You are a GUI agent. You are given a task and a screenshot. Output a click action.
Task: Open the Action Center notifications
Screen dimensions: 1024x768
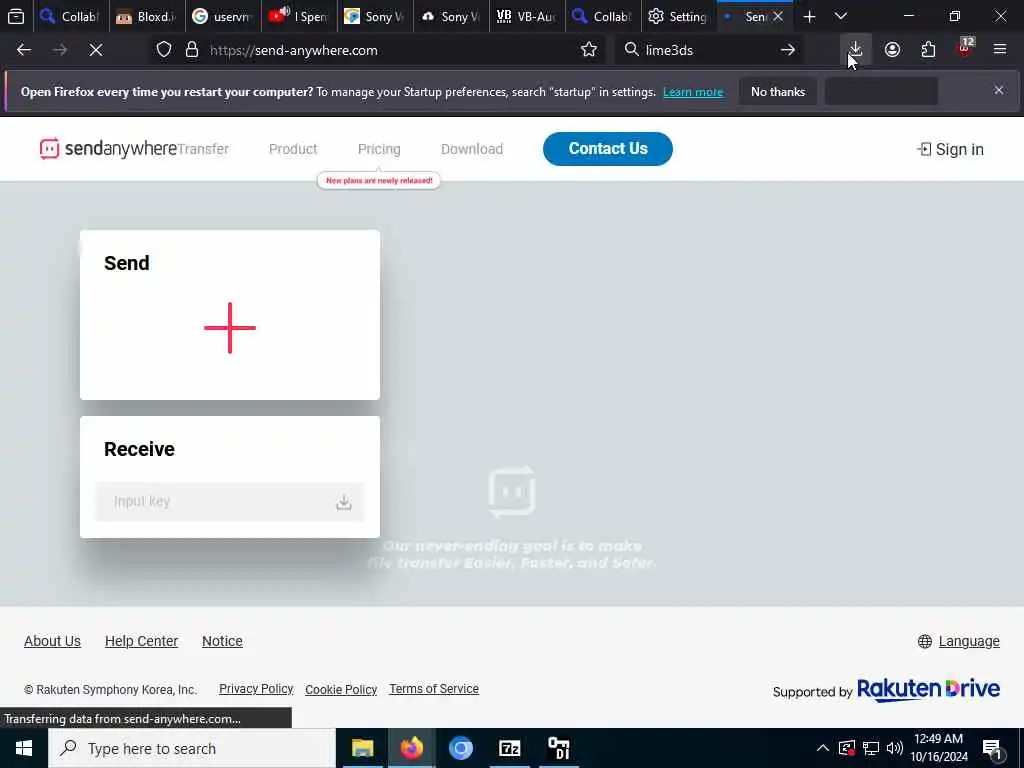tap(993, 749)
